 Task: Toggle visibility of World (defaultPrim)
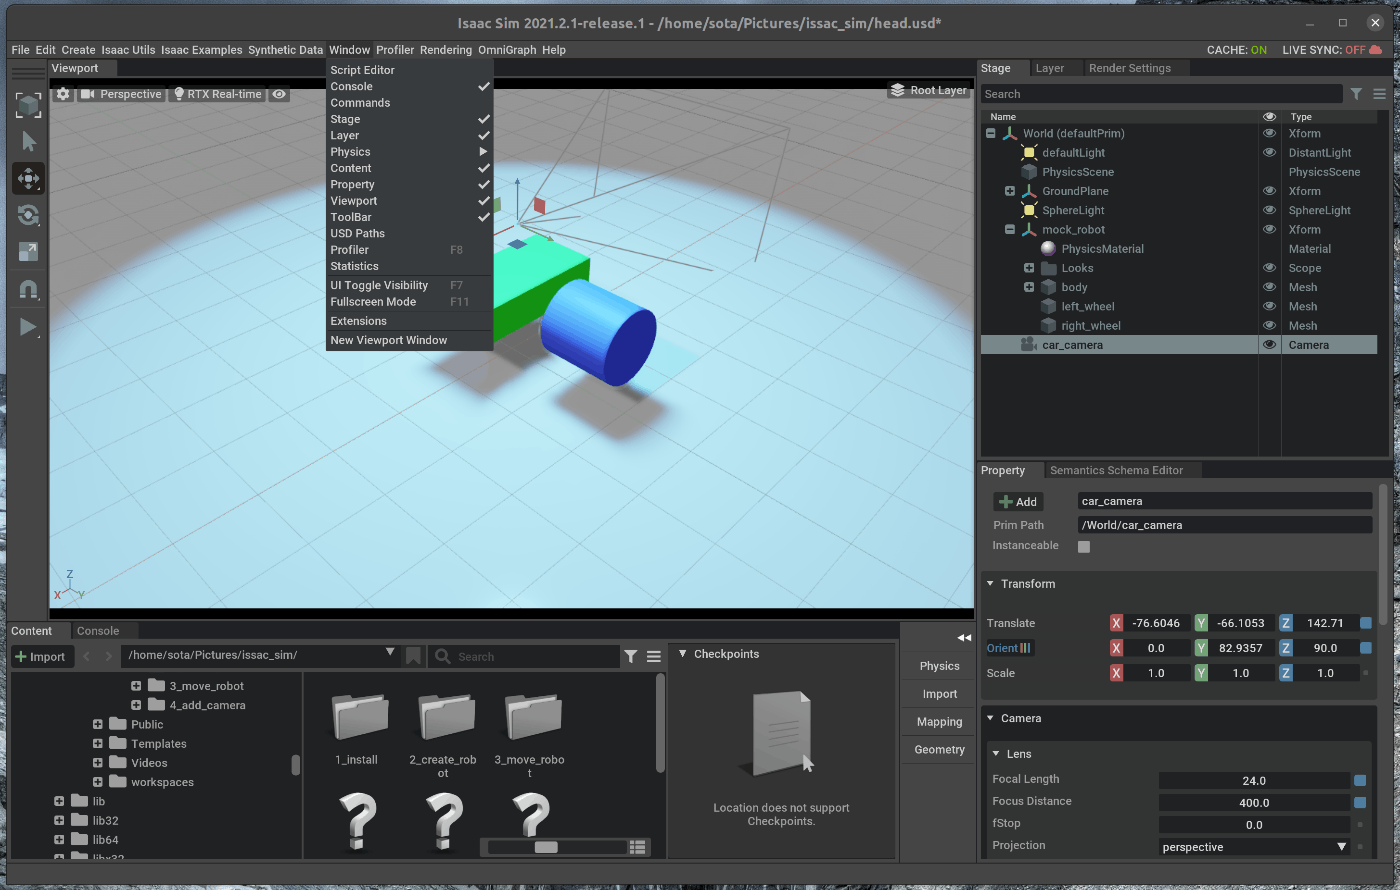[1269, 133]
